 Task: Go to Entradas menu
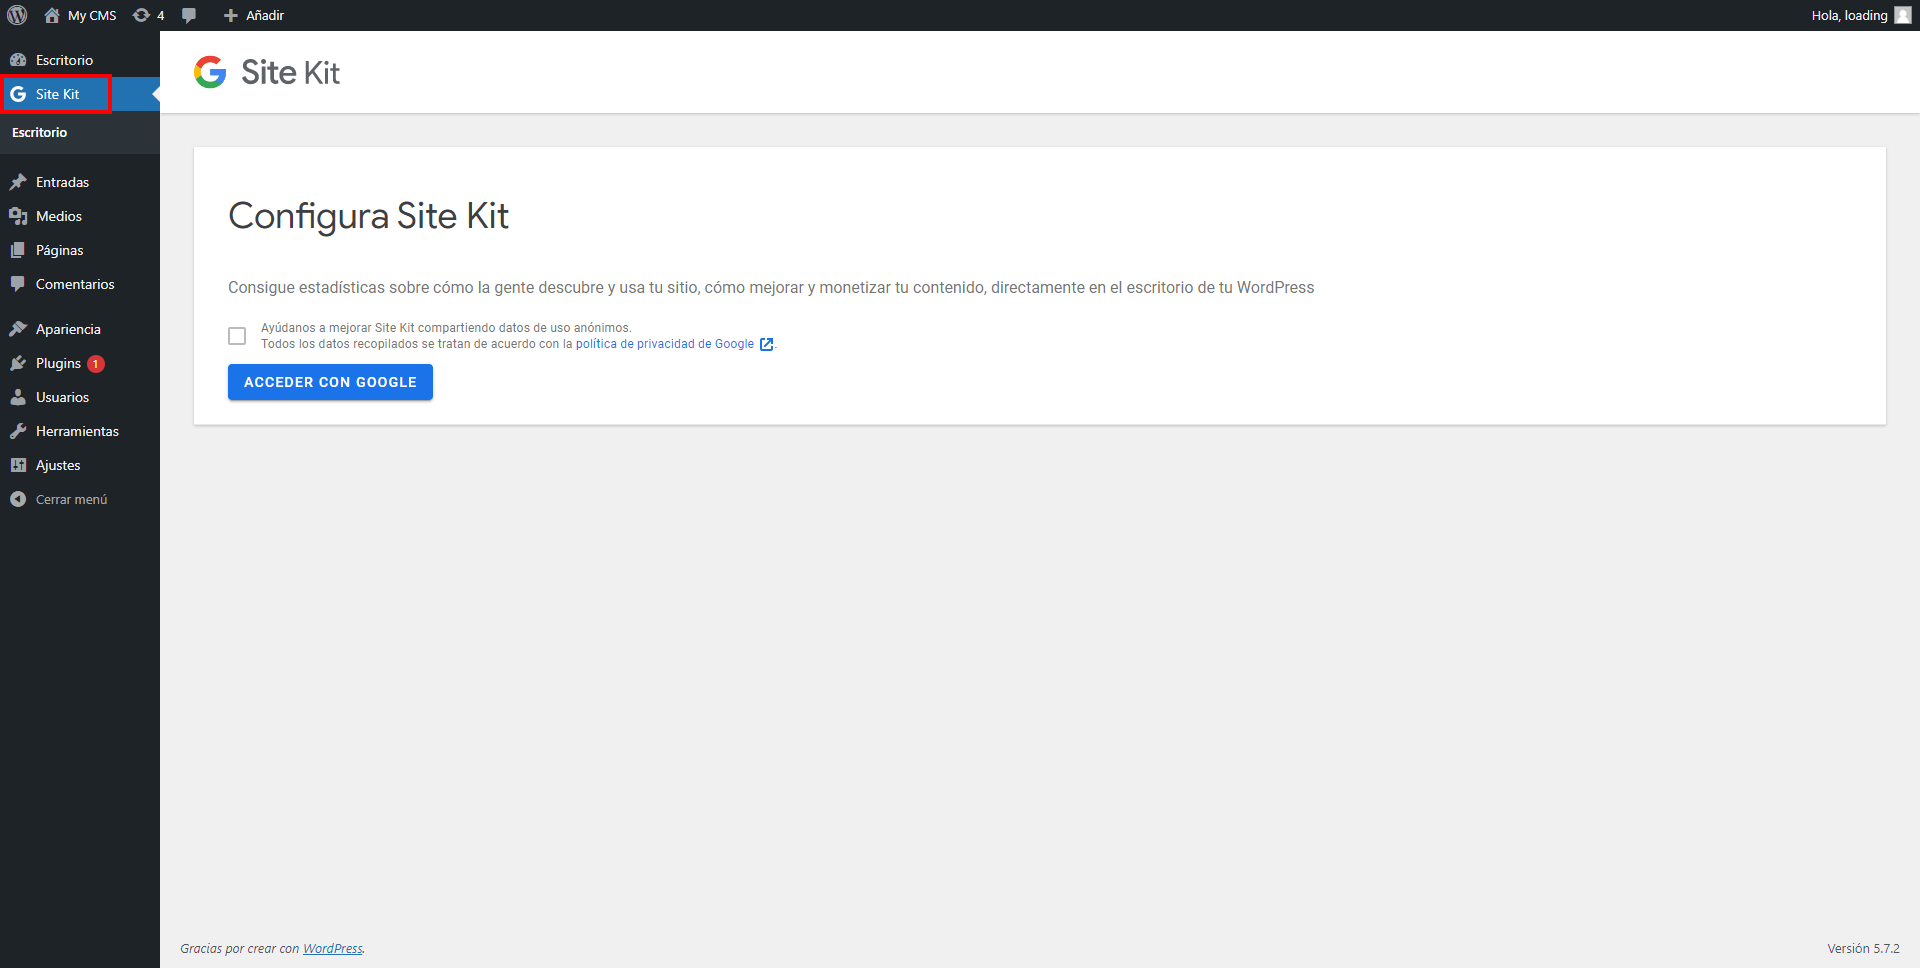80,182
